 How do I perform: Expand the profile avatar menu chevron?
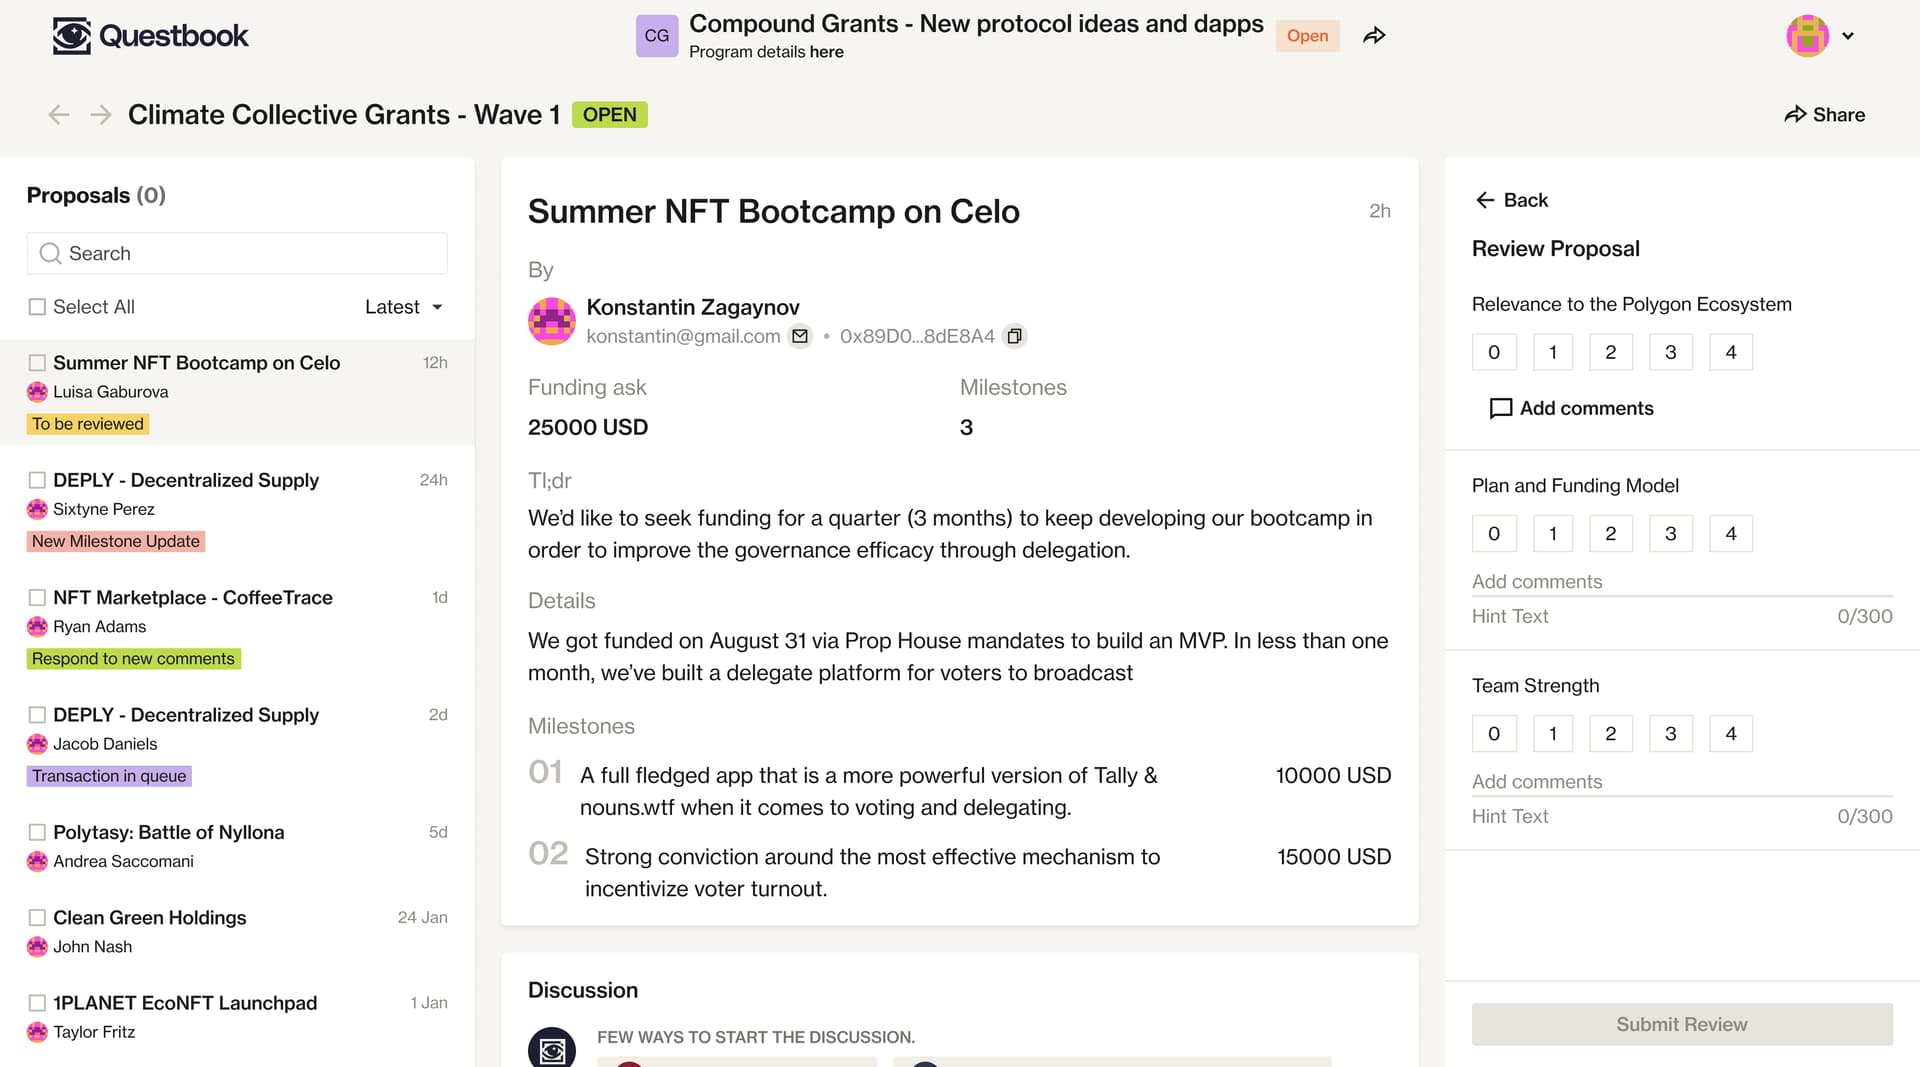(1848, 36)
